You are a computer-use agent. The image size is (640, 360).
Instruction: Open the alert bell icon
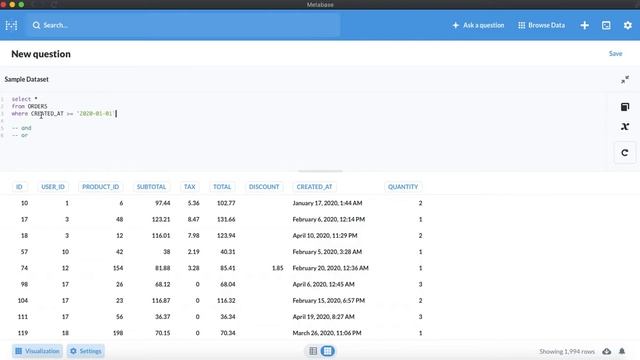622,351
